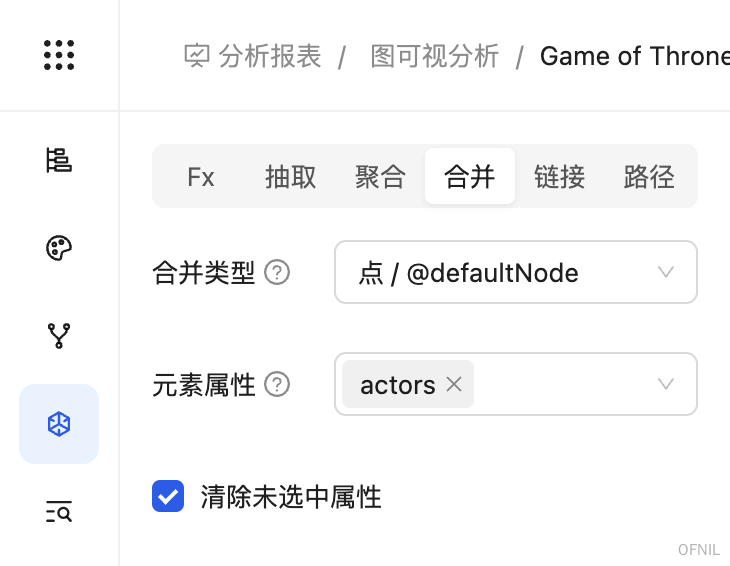Open the 点 / @defaultNode combo box

[516, 272]
